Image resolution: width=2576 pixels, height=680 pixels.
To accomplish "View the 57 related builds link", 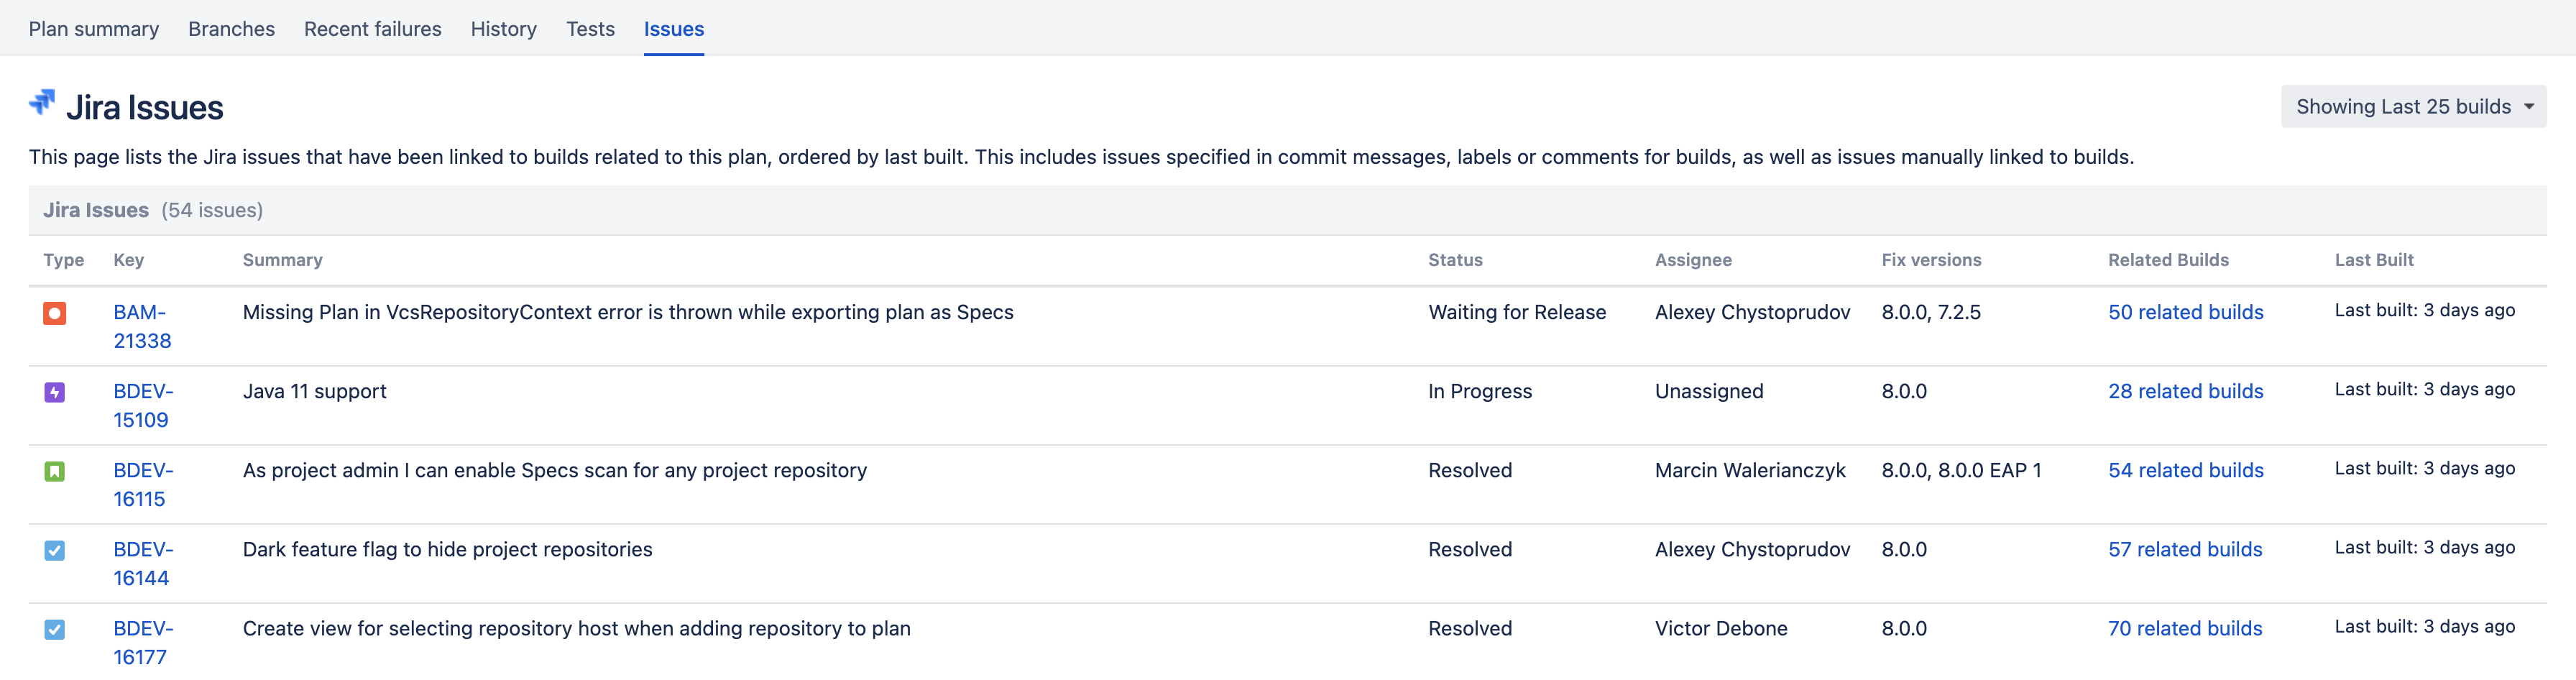I will pyautogui.click(x=2185, y=549).
